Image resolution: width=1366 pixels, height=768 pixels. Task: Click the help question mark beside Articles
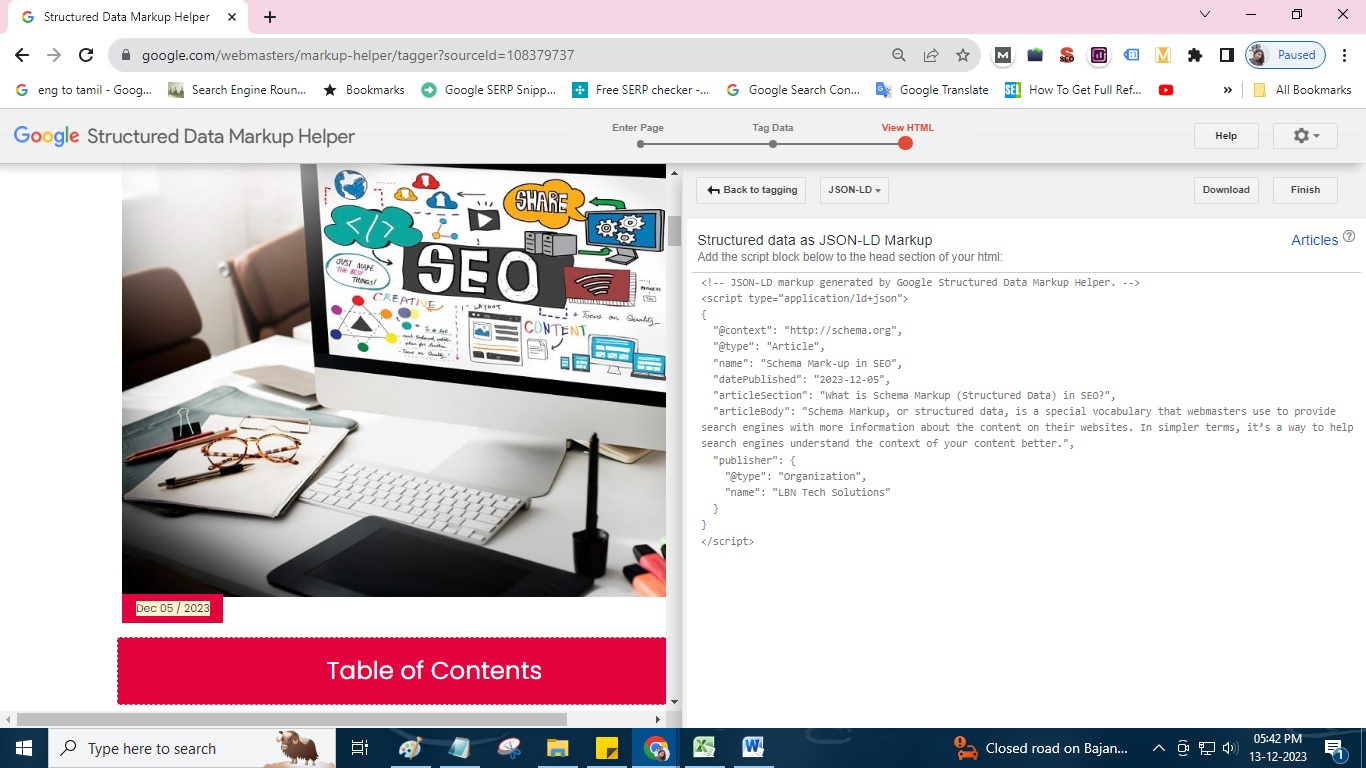tap(1349, 237)
